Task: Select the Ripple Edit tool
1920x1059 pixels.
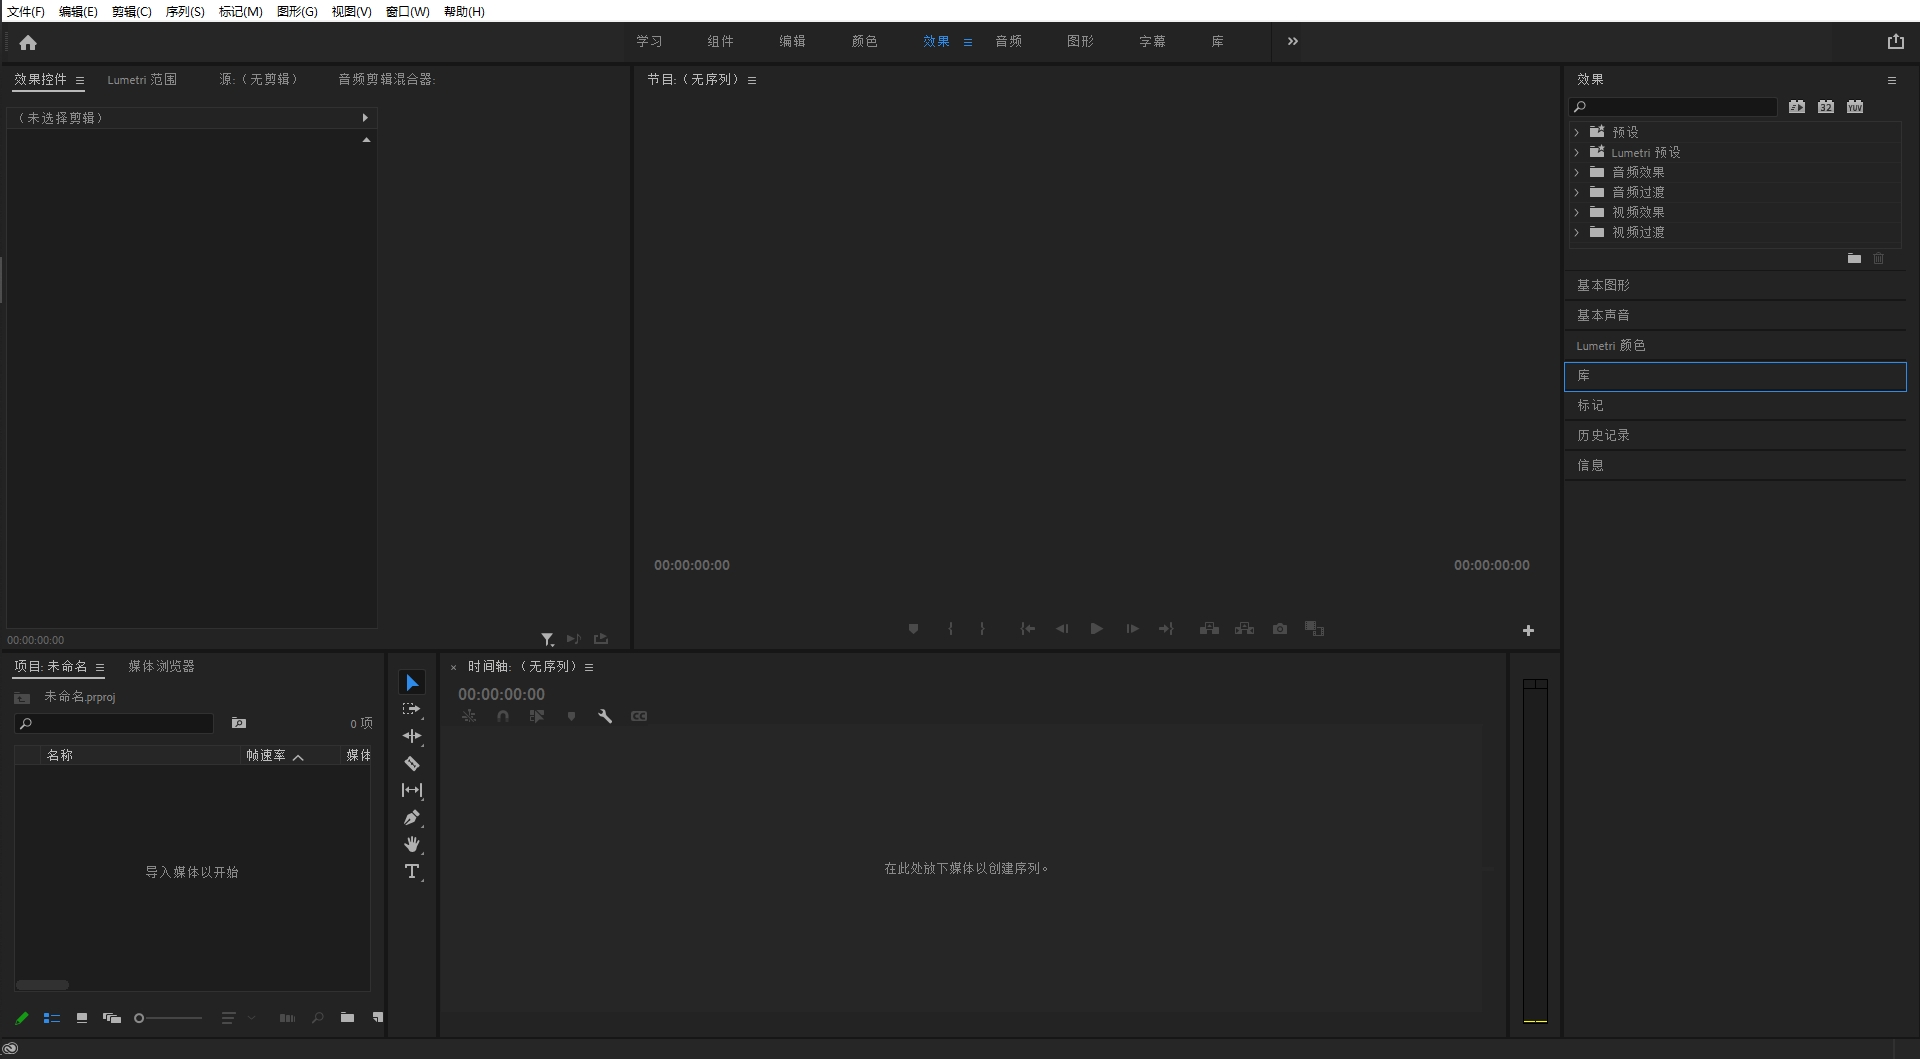Action: pyautogui.click(x=411, y=736)
